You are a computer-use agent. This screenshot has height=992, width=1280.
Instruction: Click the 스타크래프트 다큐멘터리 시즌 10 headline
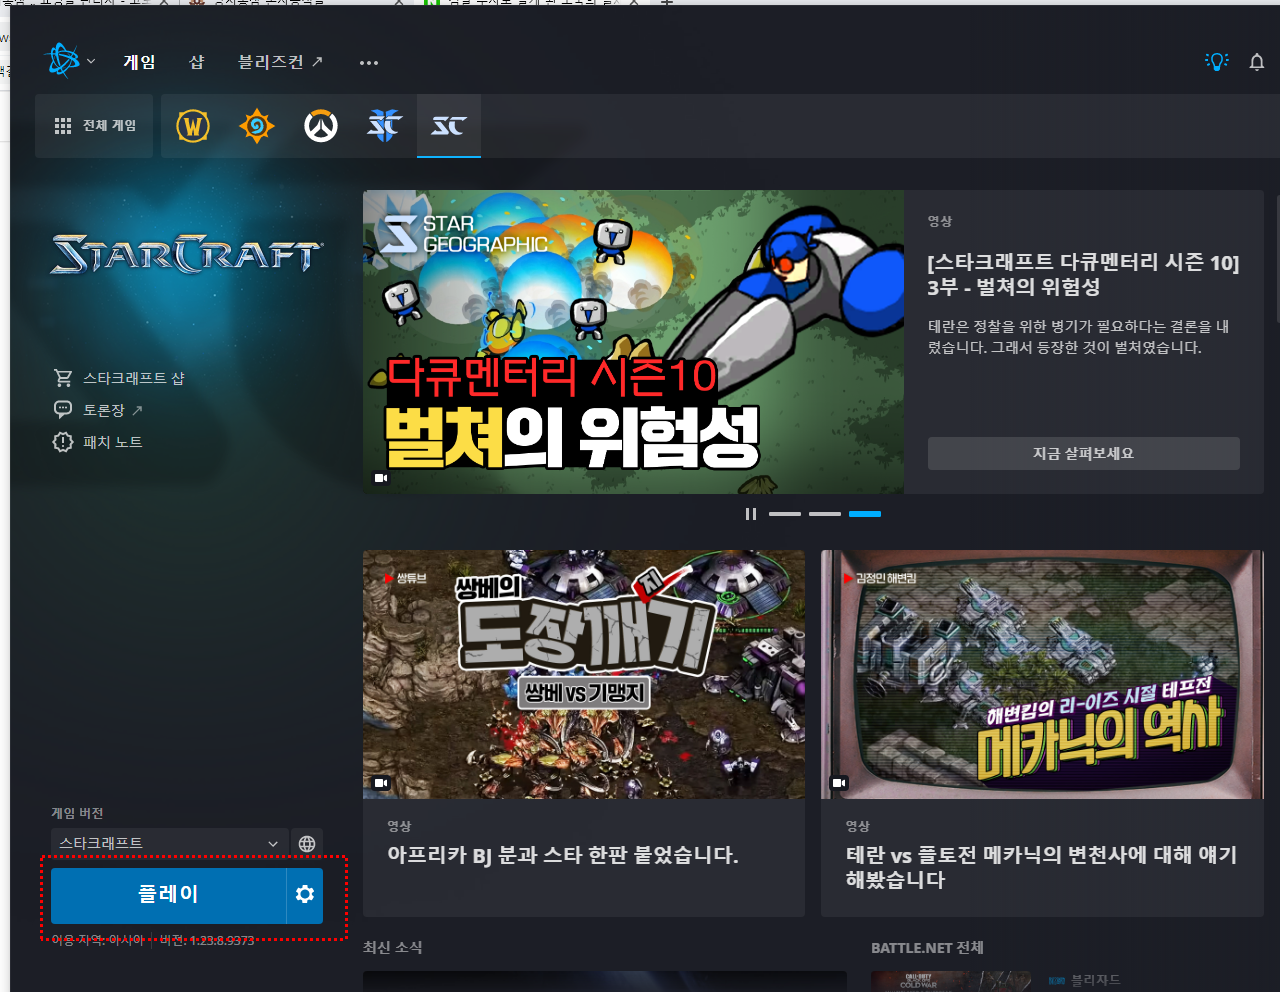click(1083, 274)
